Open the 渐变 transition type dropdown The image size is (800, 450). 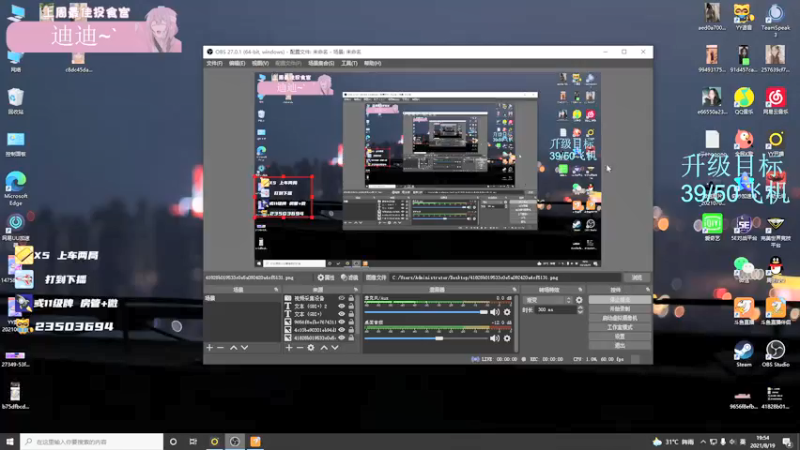coord(548,300)
